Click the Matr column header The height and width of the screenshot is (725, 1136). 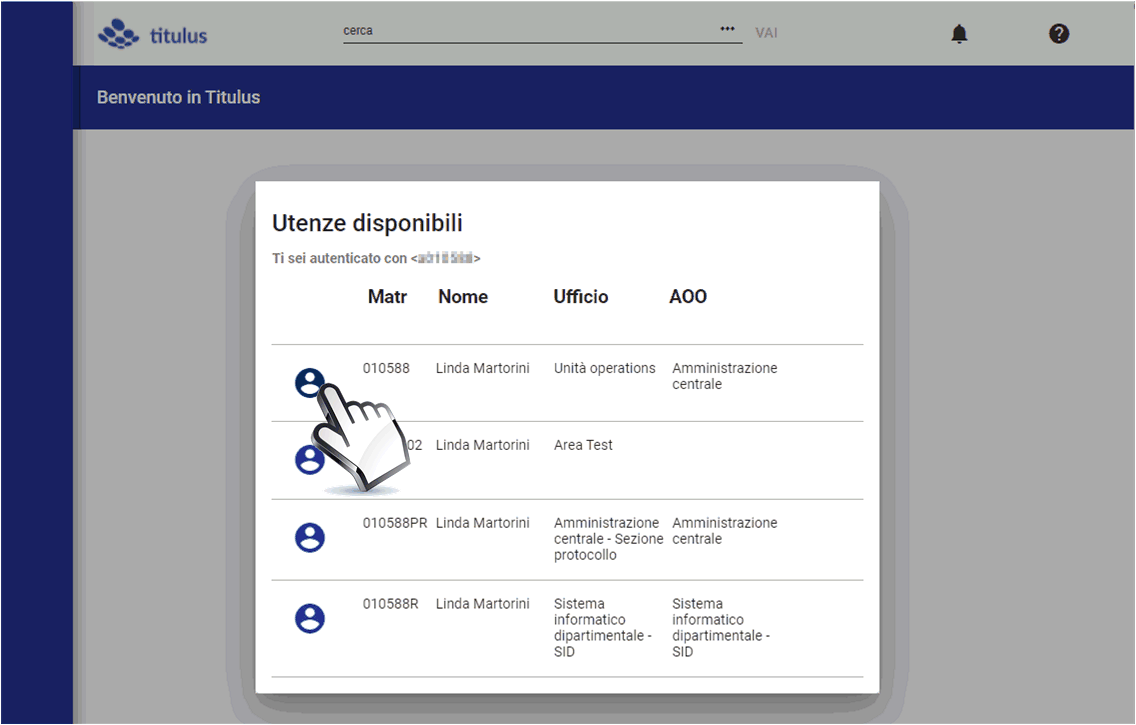[387, 297]
